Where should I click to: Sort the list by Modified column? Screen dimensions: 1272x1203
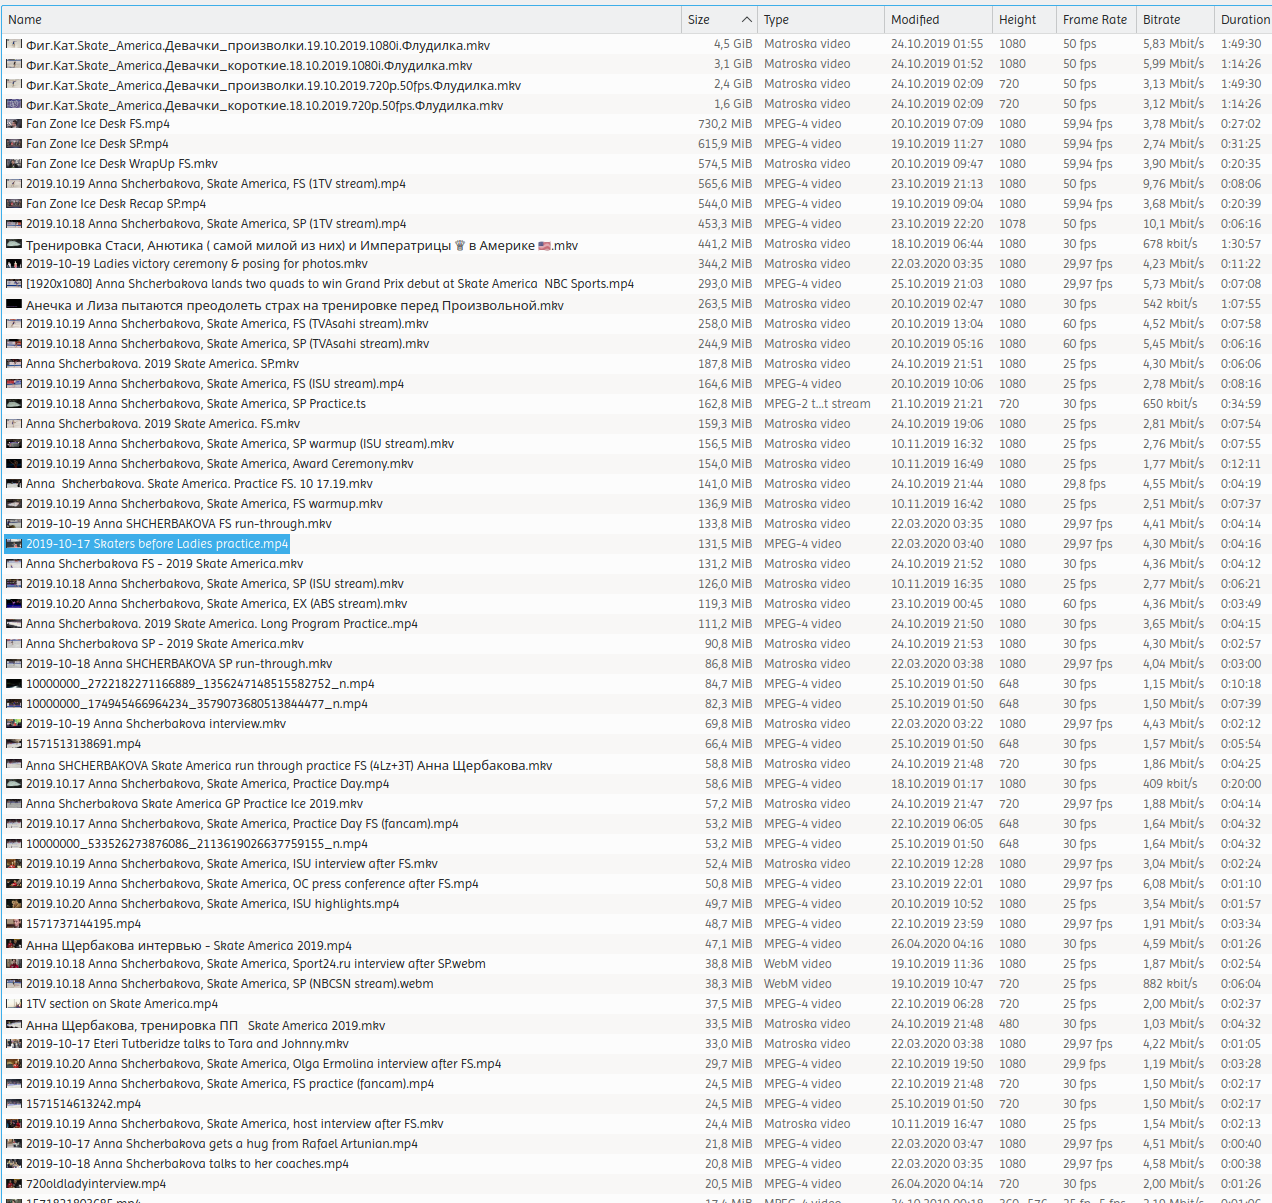click(915, 20)
